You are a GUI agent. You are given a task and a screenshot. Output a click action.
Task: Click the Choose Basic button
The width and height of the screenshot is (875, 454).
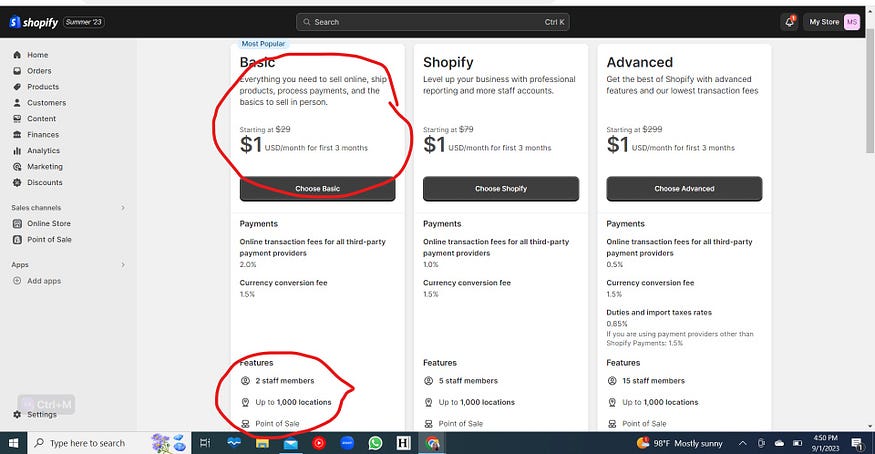[x=318, y=189]
